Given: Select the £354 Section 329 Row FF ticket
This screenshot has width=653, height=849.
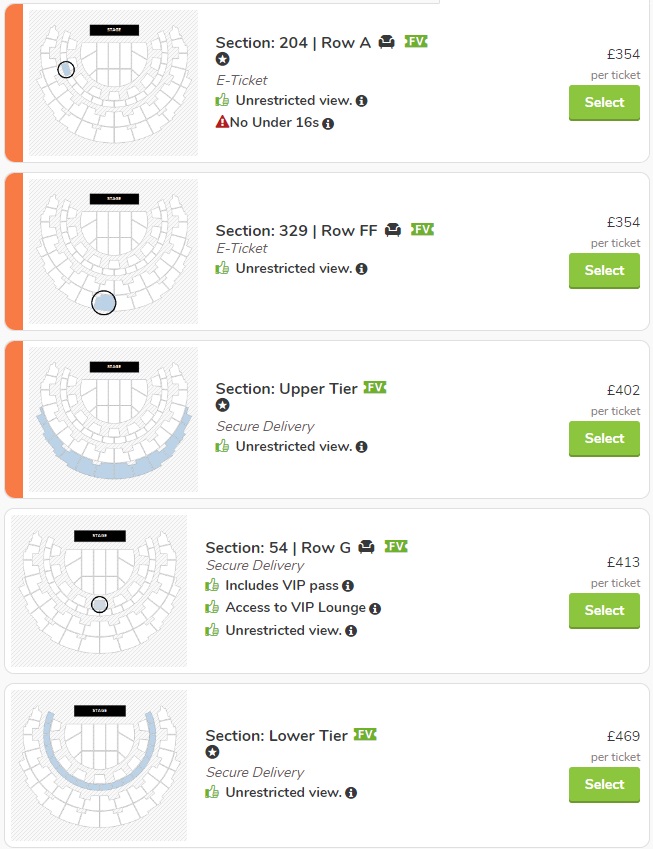Looking at the screenshot, I should (604, 271).
